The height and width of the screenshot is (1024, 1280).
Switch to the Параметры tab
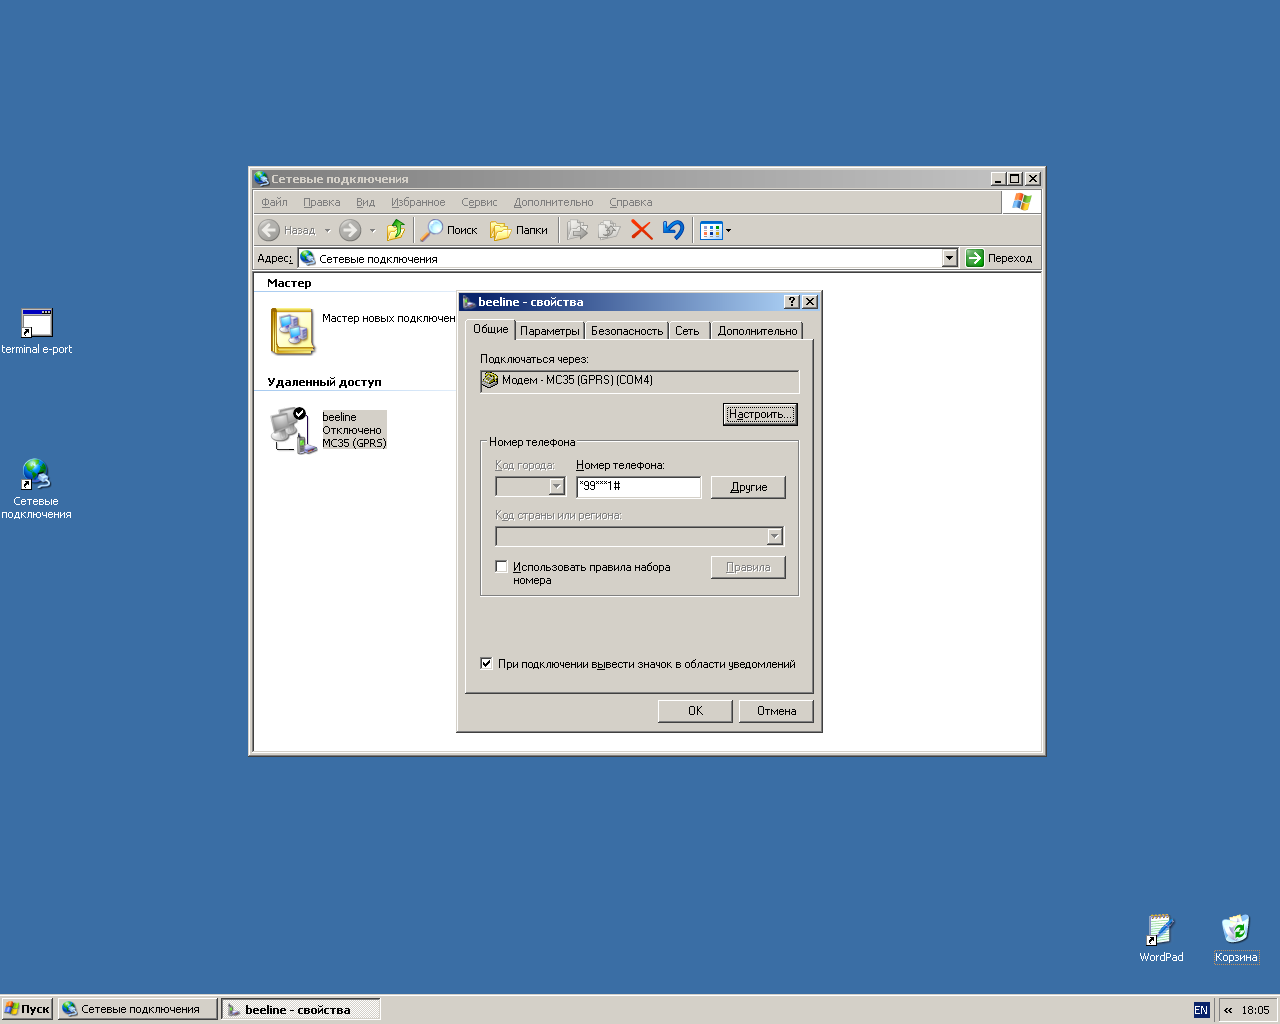pyautogui.click(x=550, y=331)
